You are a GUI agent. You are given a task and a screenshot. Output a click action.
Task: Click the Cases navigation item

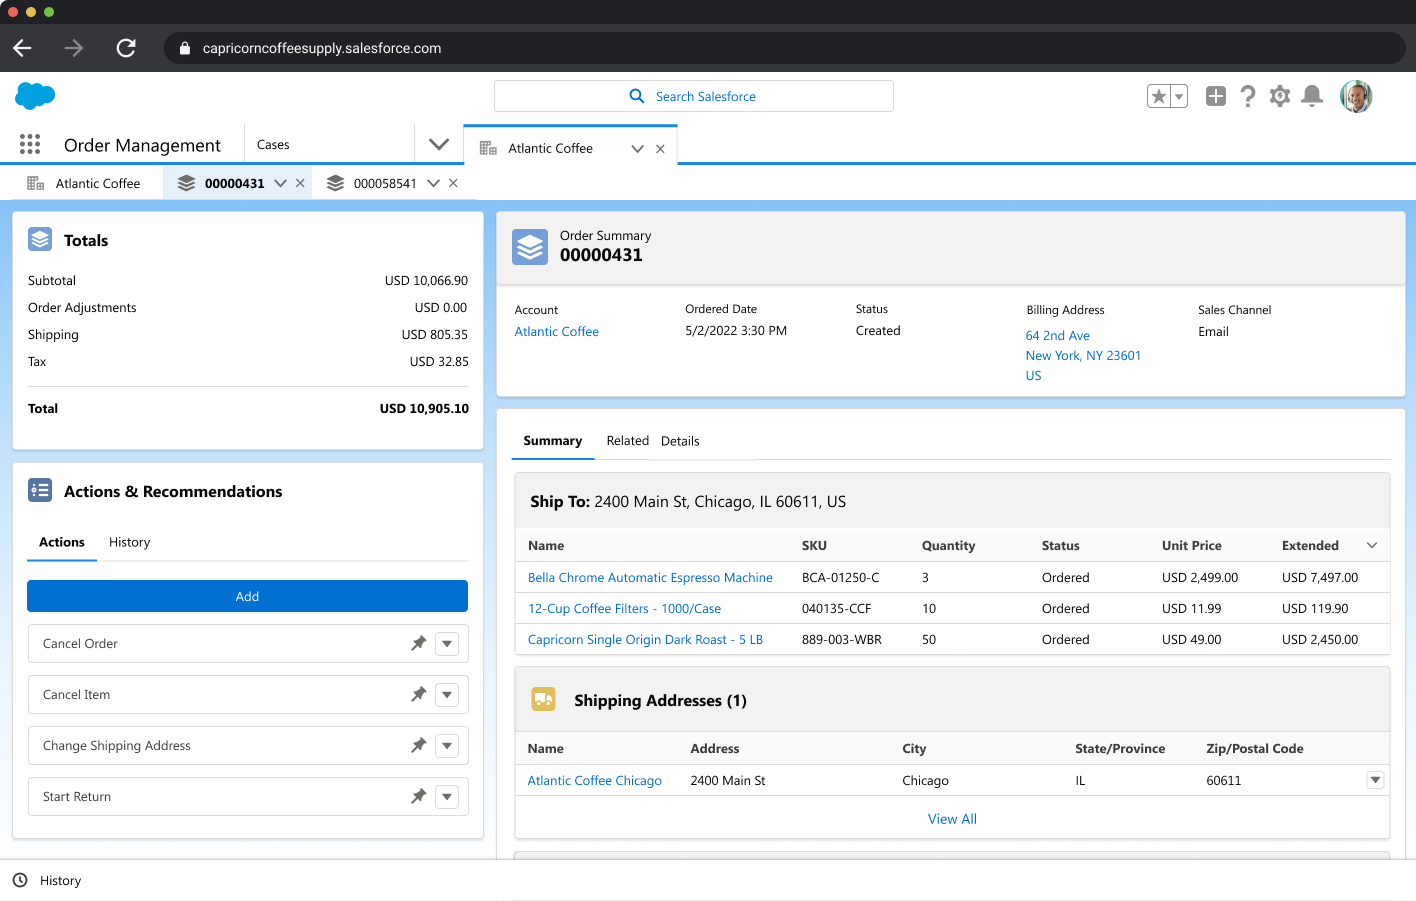pyautogui.click(x=273, y=145)
